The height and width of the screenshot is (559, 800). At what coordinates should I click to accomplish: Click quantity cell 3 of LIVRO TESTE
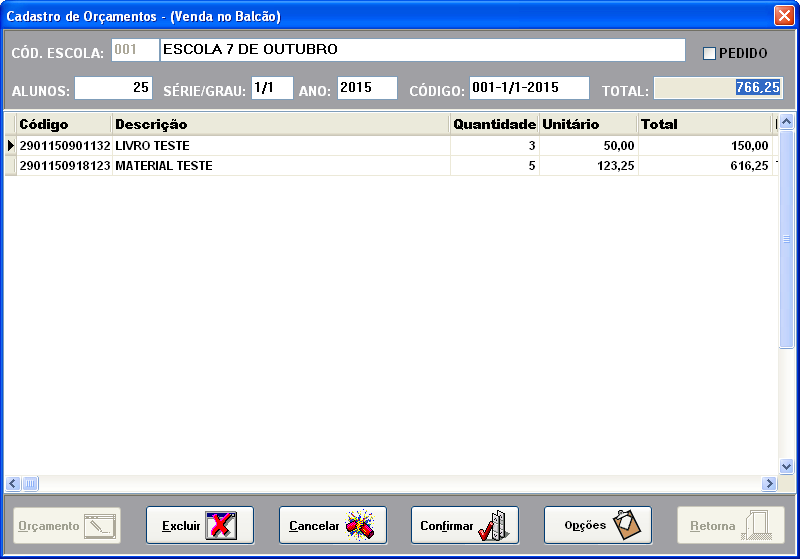494,146
